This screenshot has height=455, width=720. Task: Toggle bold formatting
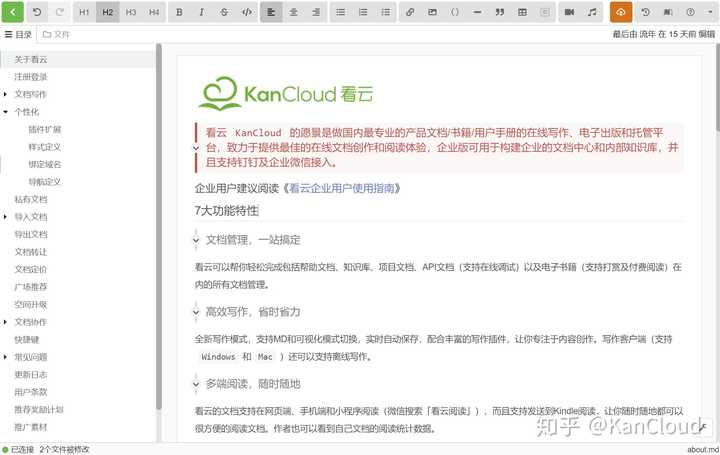(179, 12)
